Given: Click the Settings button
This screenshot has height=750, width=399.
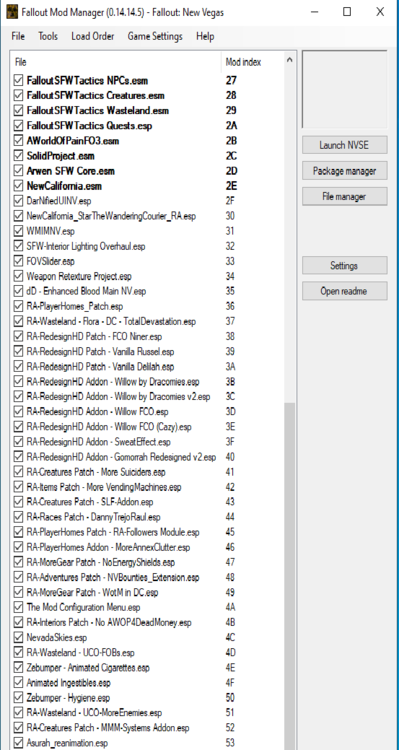Looking at the screenshot, I should pos(344,265).
